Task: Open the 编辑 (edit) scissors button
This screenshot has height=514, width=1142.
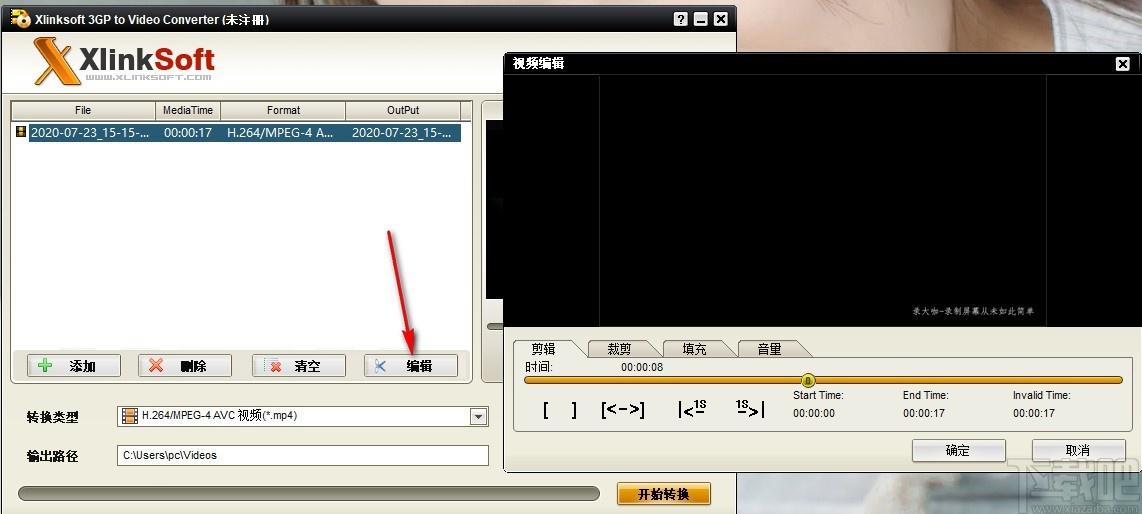Action: point(411,366)
